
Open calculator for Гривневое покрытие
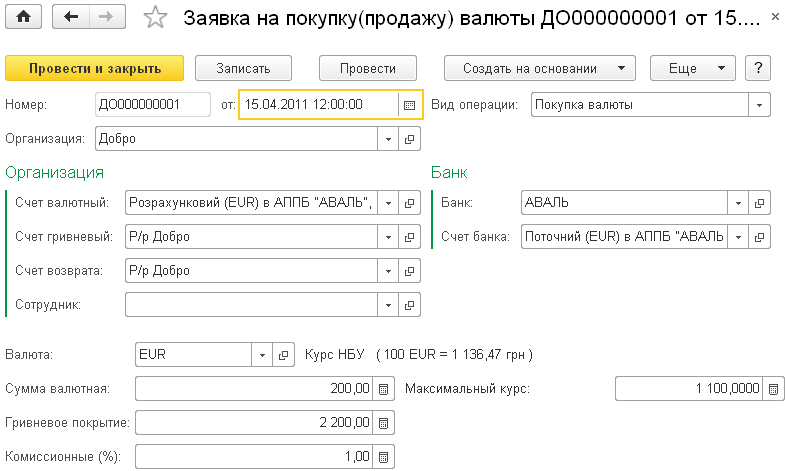[383, 423]
